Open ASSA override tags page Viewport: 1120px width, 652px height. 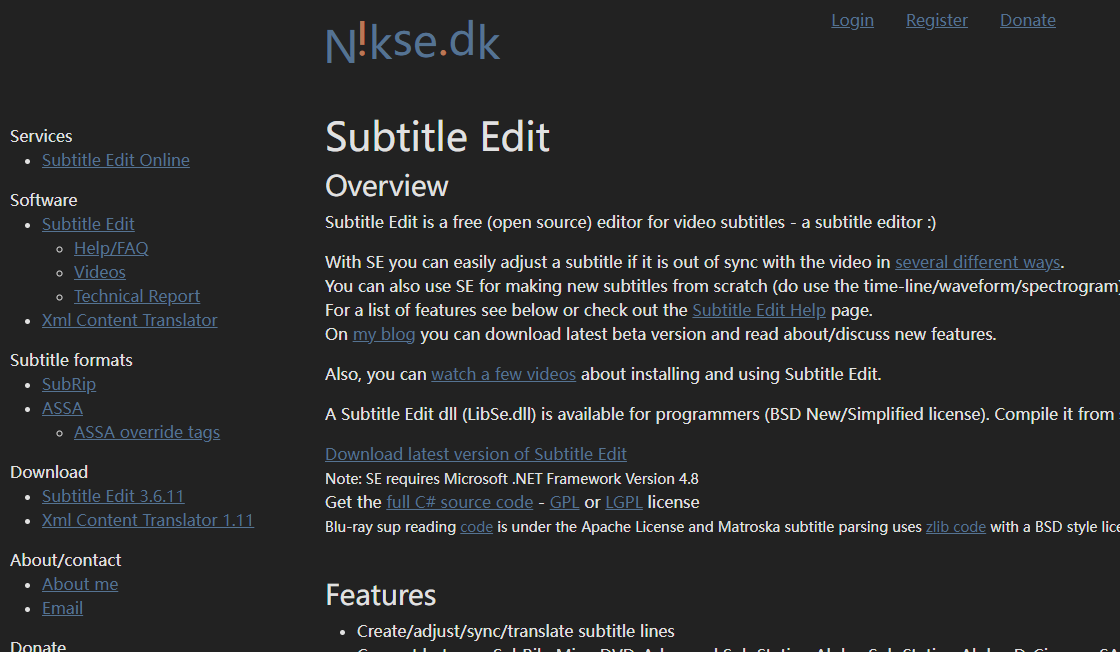pyautogui.click(x=147, y=432)
